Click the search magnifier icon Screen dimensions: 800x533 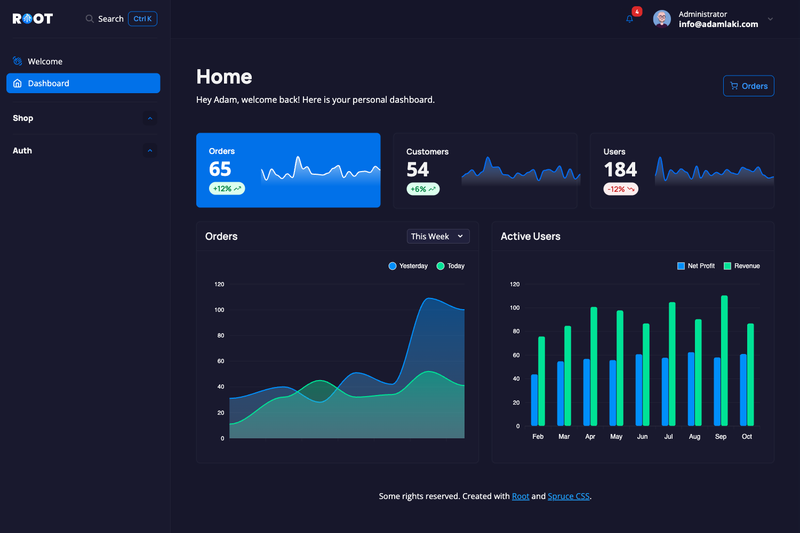pyautogui.click(x=89, y=19)
